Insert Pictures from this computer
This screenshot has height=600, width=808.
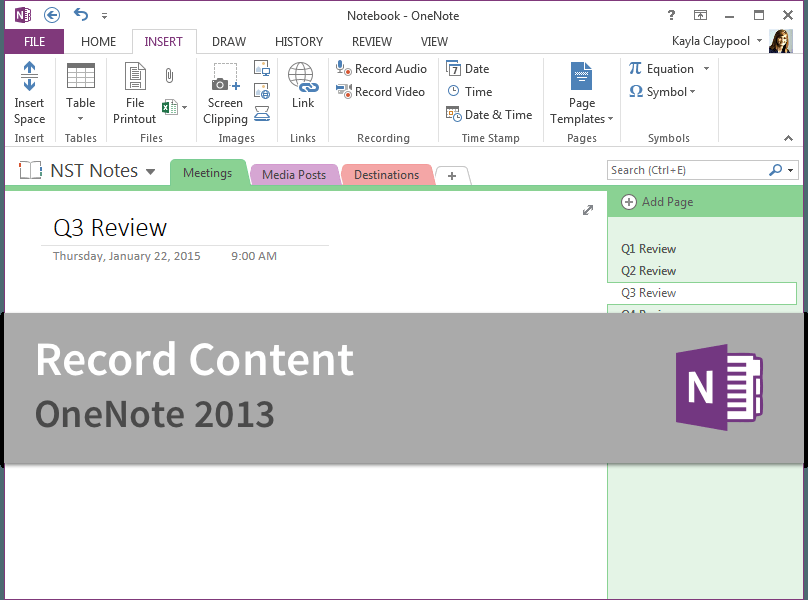pos(262,68)
